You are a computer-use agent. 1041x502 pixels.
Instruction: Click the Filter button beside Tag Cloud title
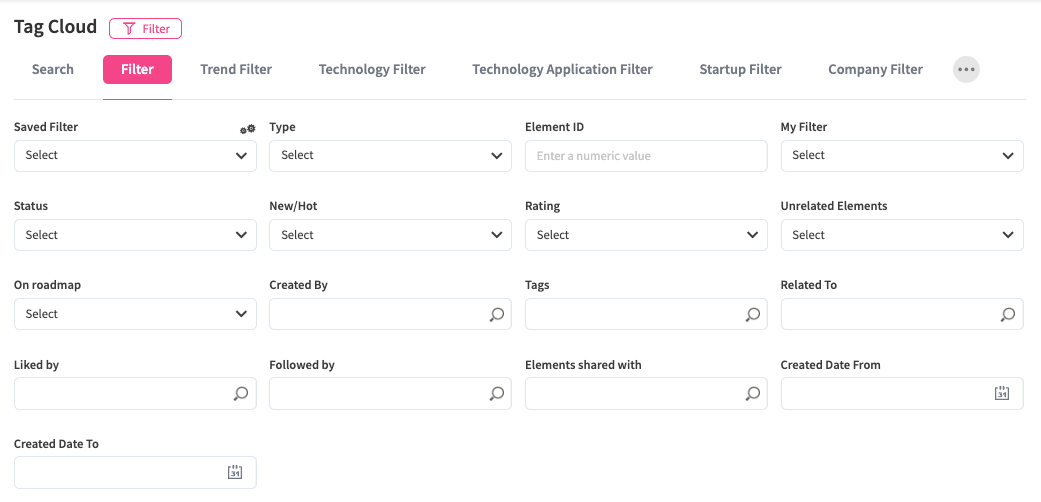click(x=146, y=29)
